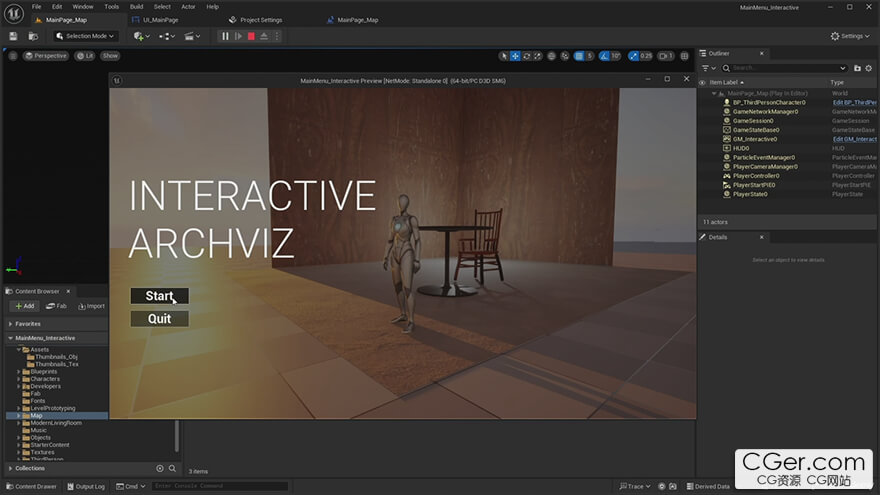Screen dimensions: 880x495
Task: Expand the Collections section
Action: [11, 468]
